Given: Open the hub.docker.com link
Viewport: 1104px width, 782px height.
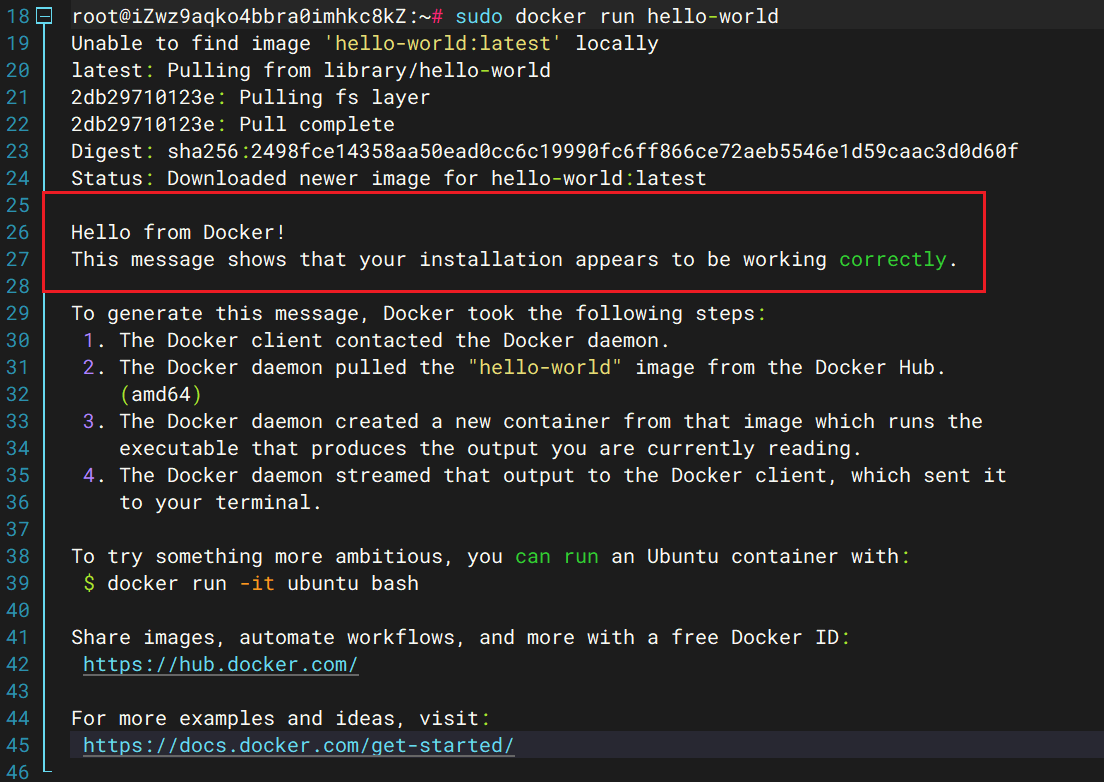Looking at the screenshot, I should (x=220, y=664).
